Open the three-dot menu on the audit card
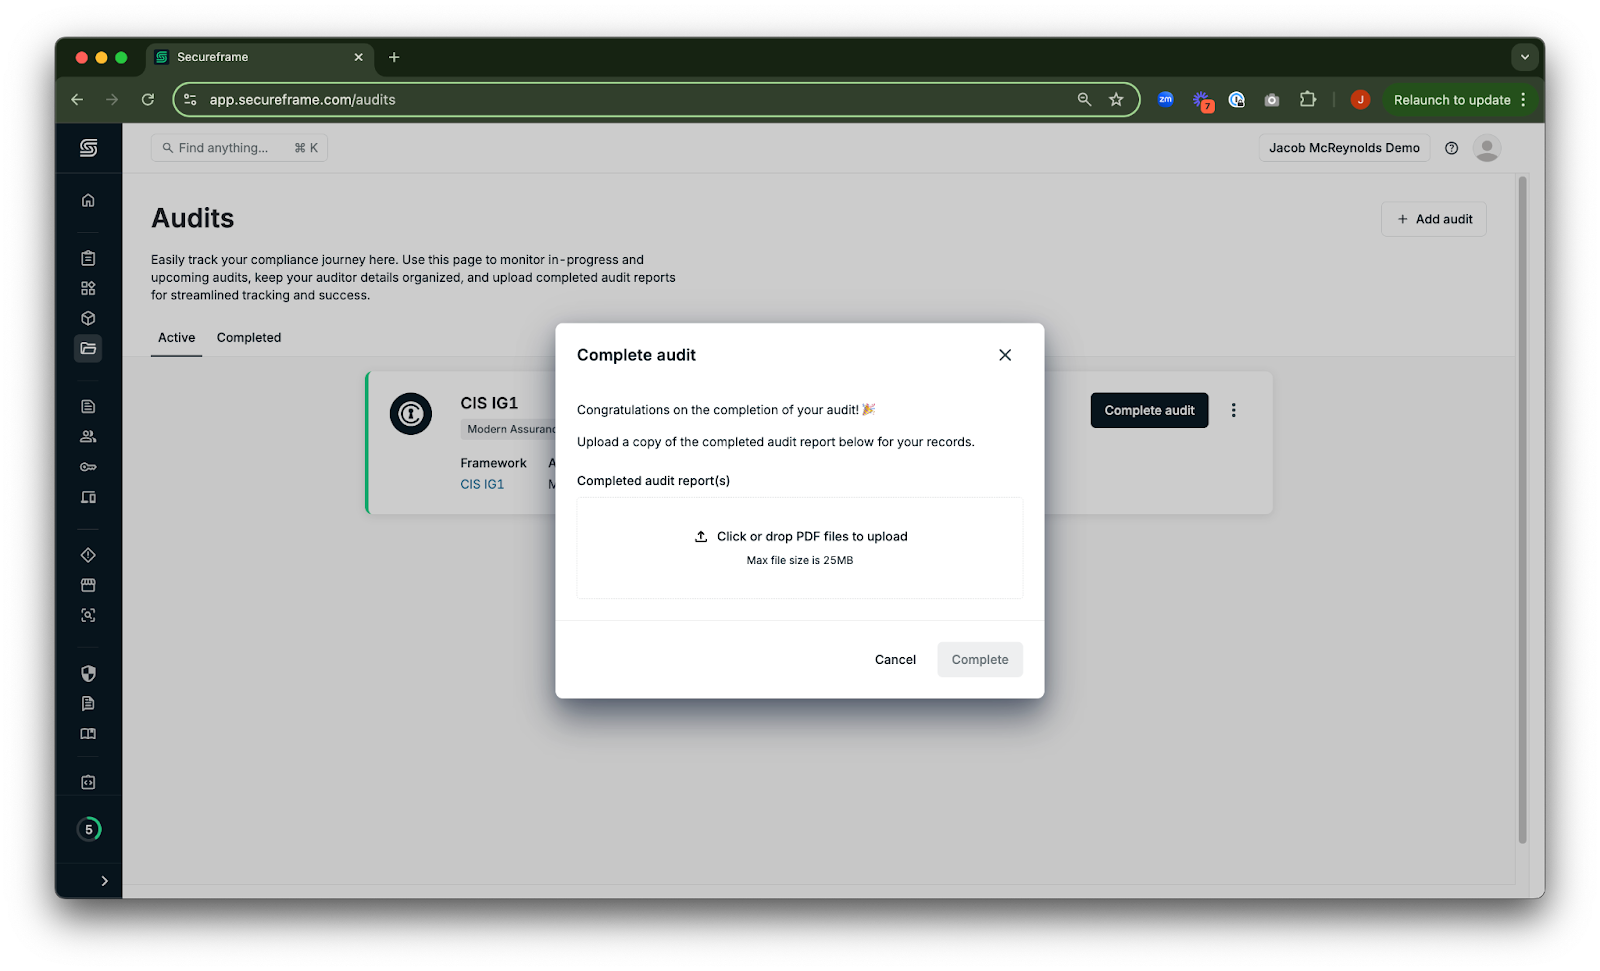Screen dimensions: 1600x971 click(1233, 410)
